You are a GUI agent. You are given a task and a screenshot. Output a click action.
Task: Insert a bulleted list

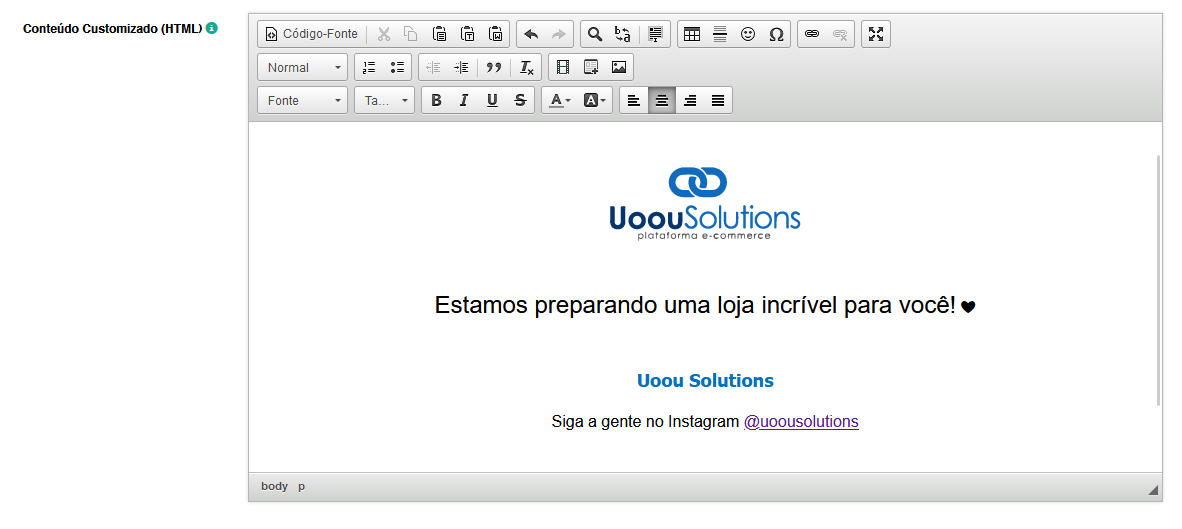[x=397, y=67]
